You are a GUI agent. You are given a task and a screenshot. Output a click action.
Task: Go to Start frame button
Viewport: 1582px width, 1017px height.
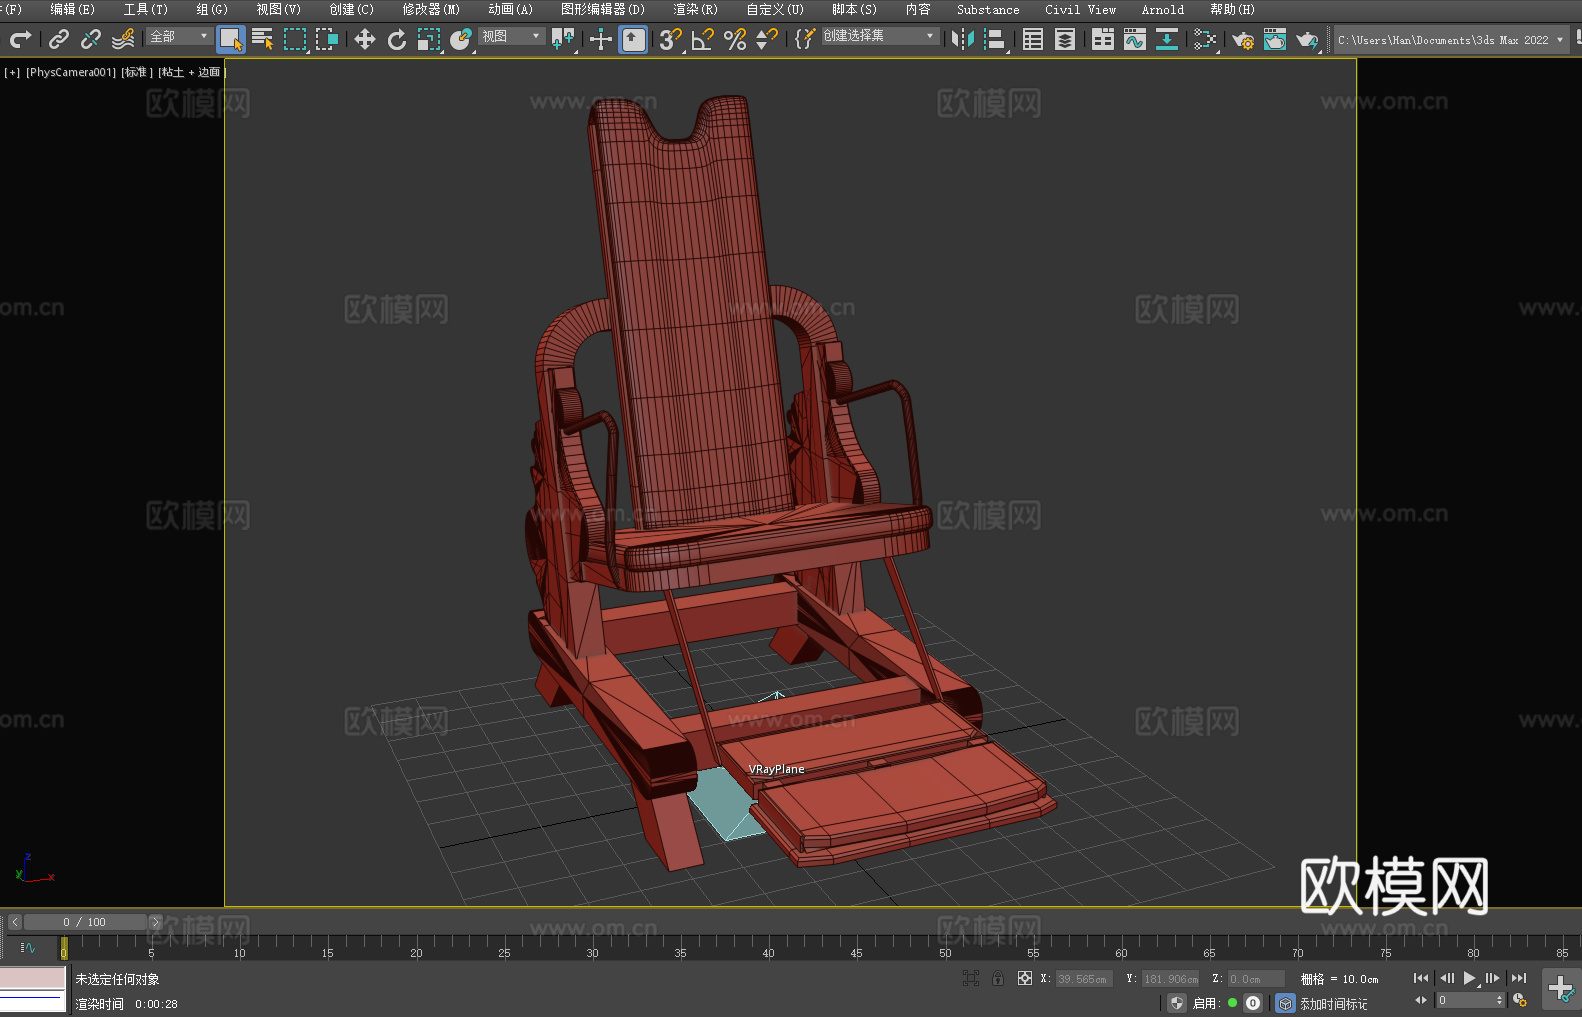coord(1420,978)
